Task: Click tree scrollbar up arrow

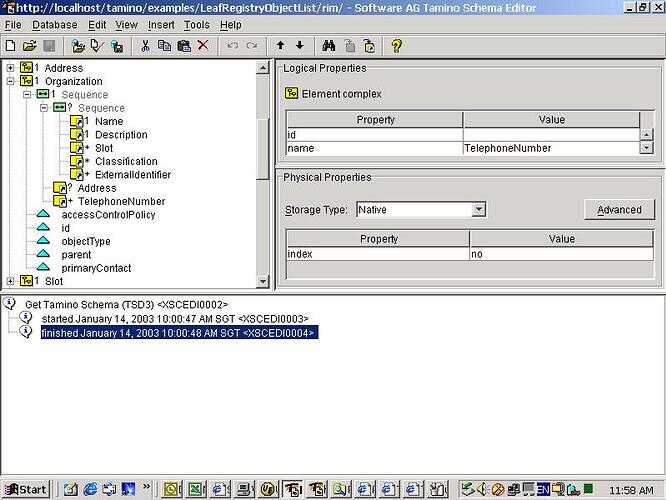Action: 263,68
